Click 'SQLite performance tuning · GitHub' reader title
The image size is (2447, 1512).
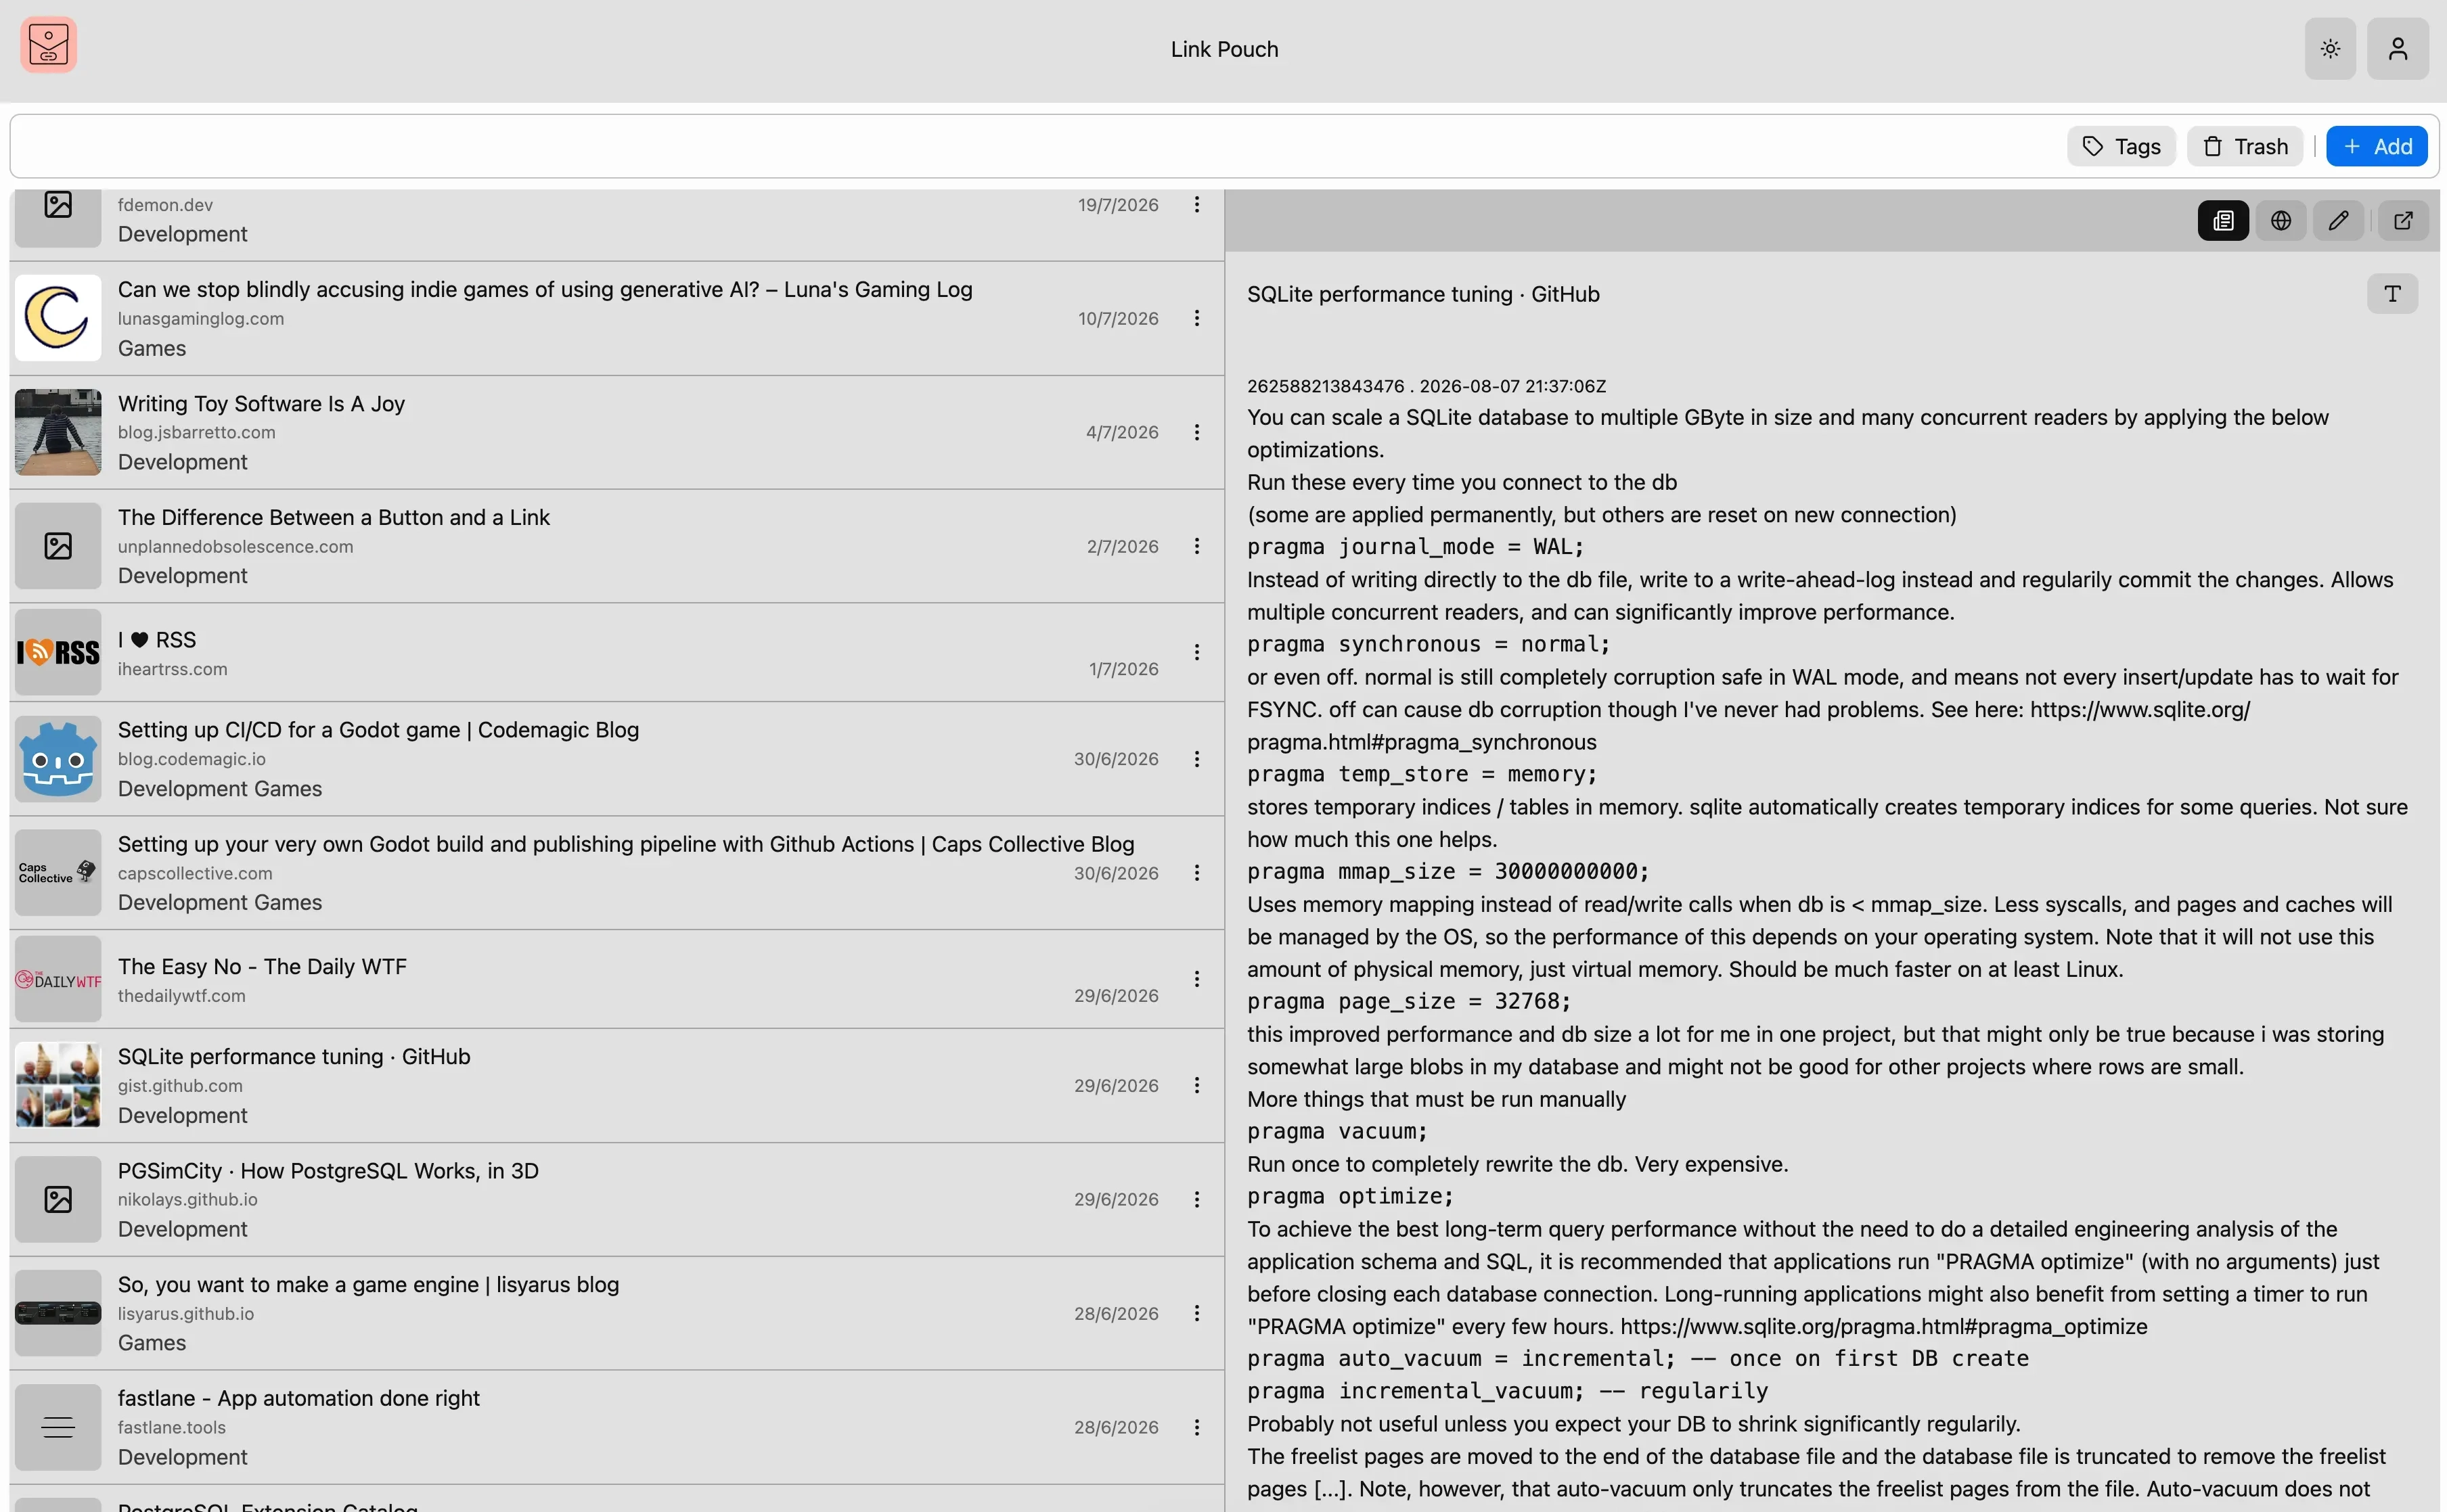pos(1423,295)
